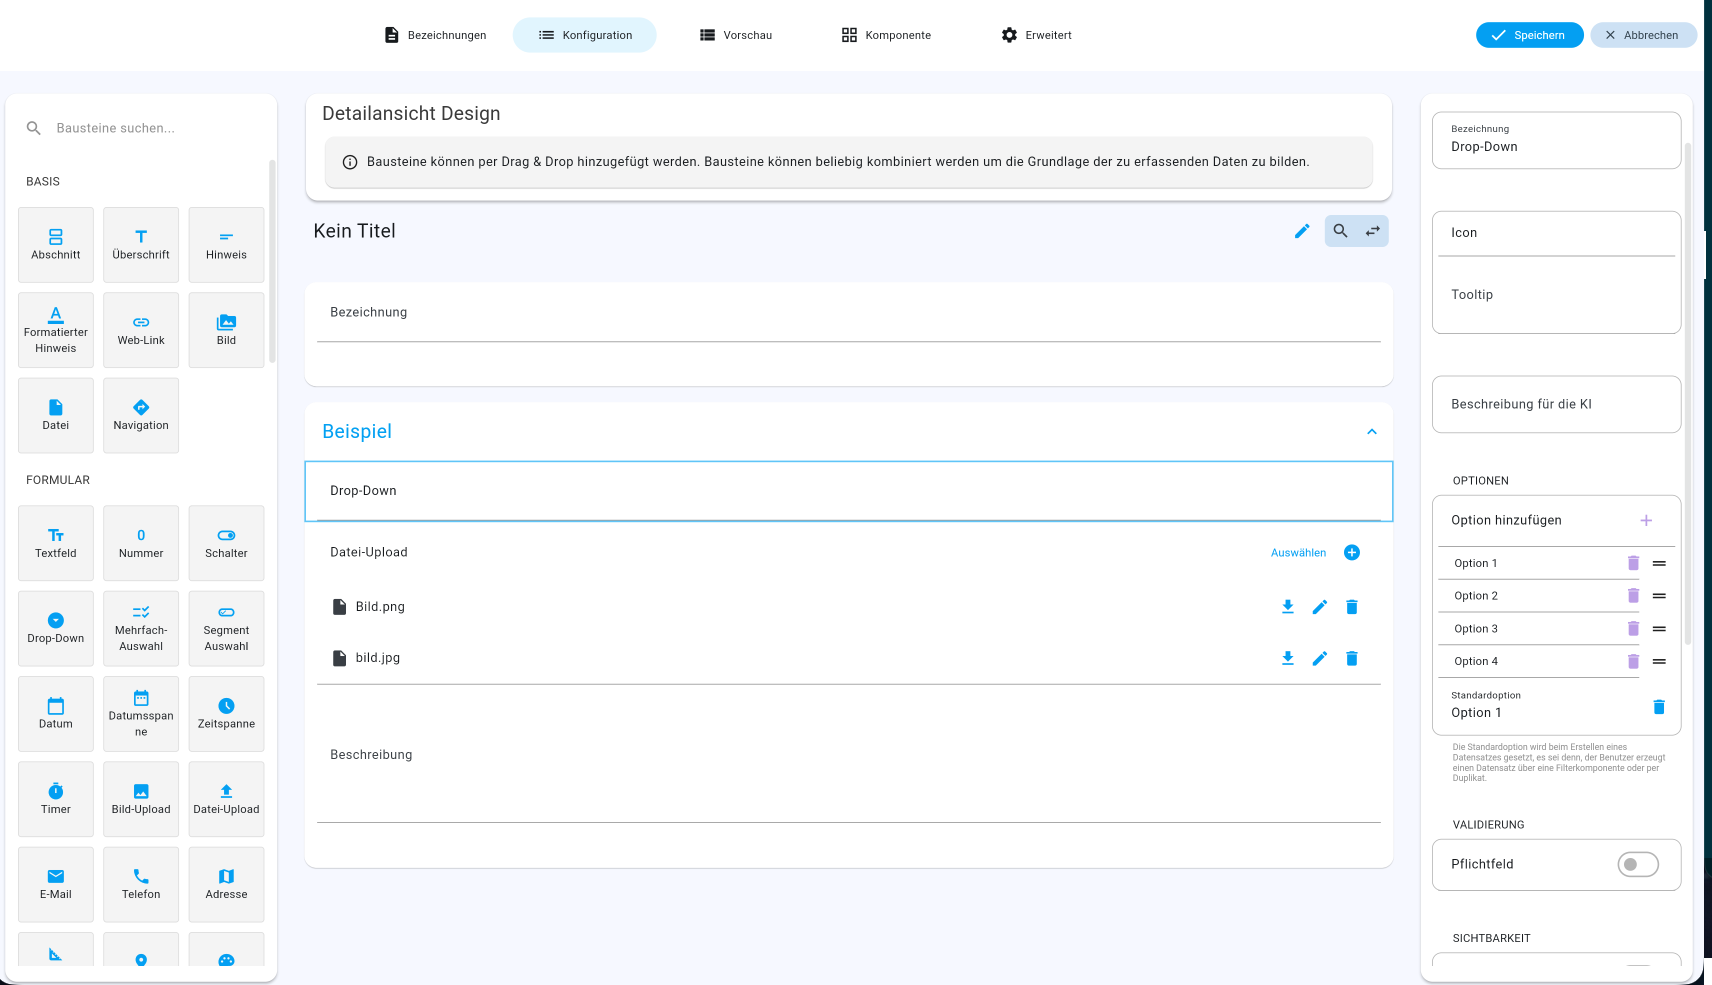Select the Überschrift building block

141,245
